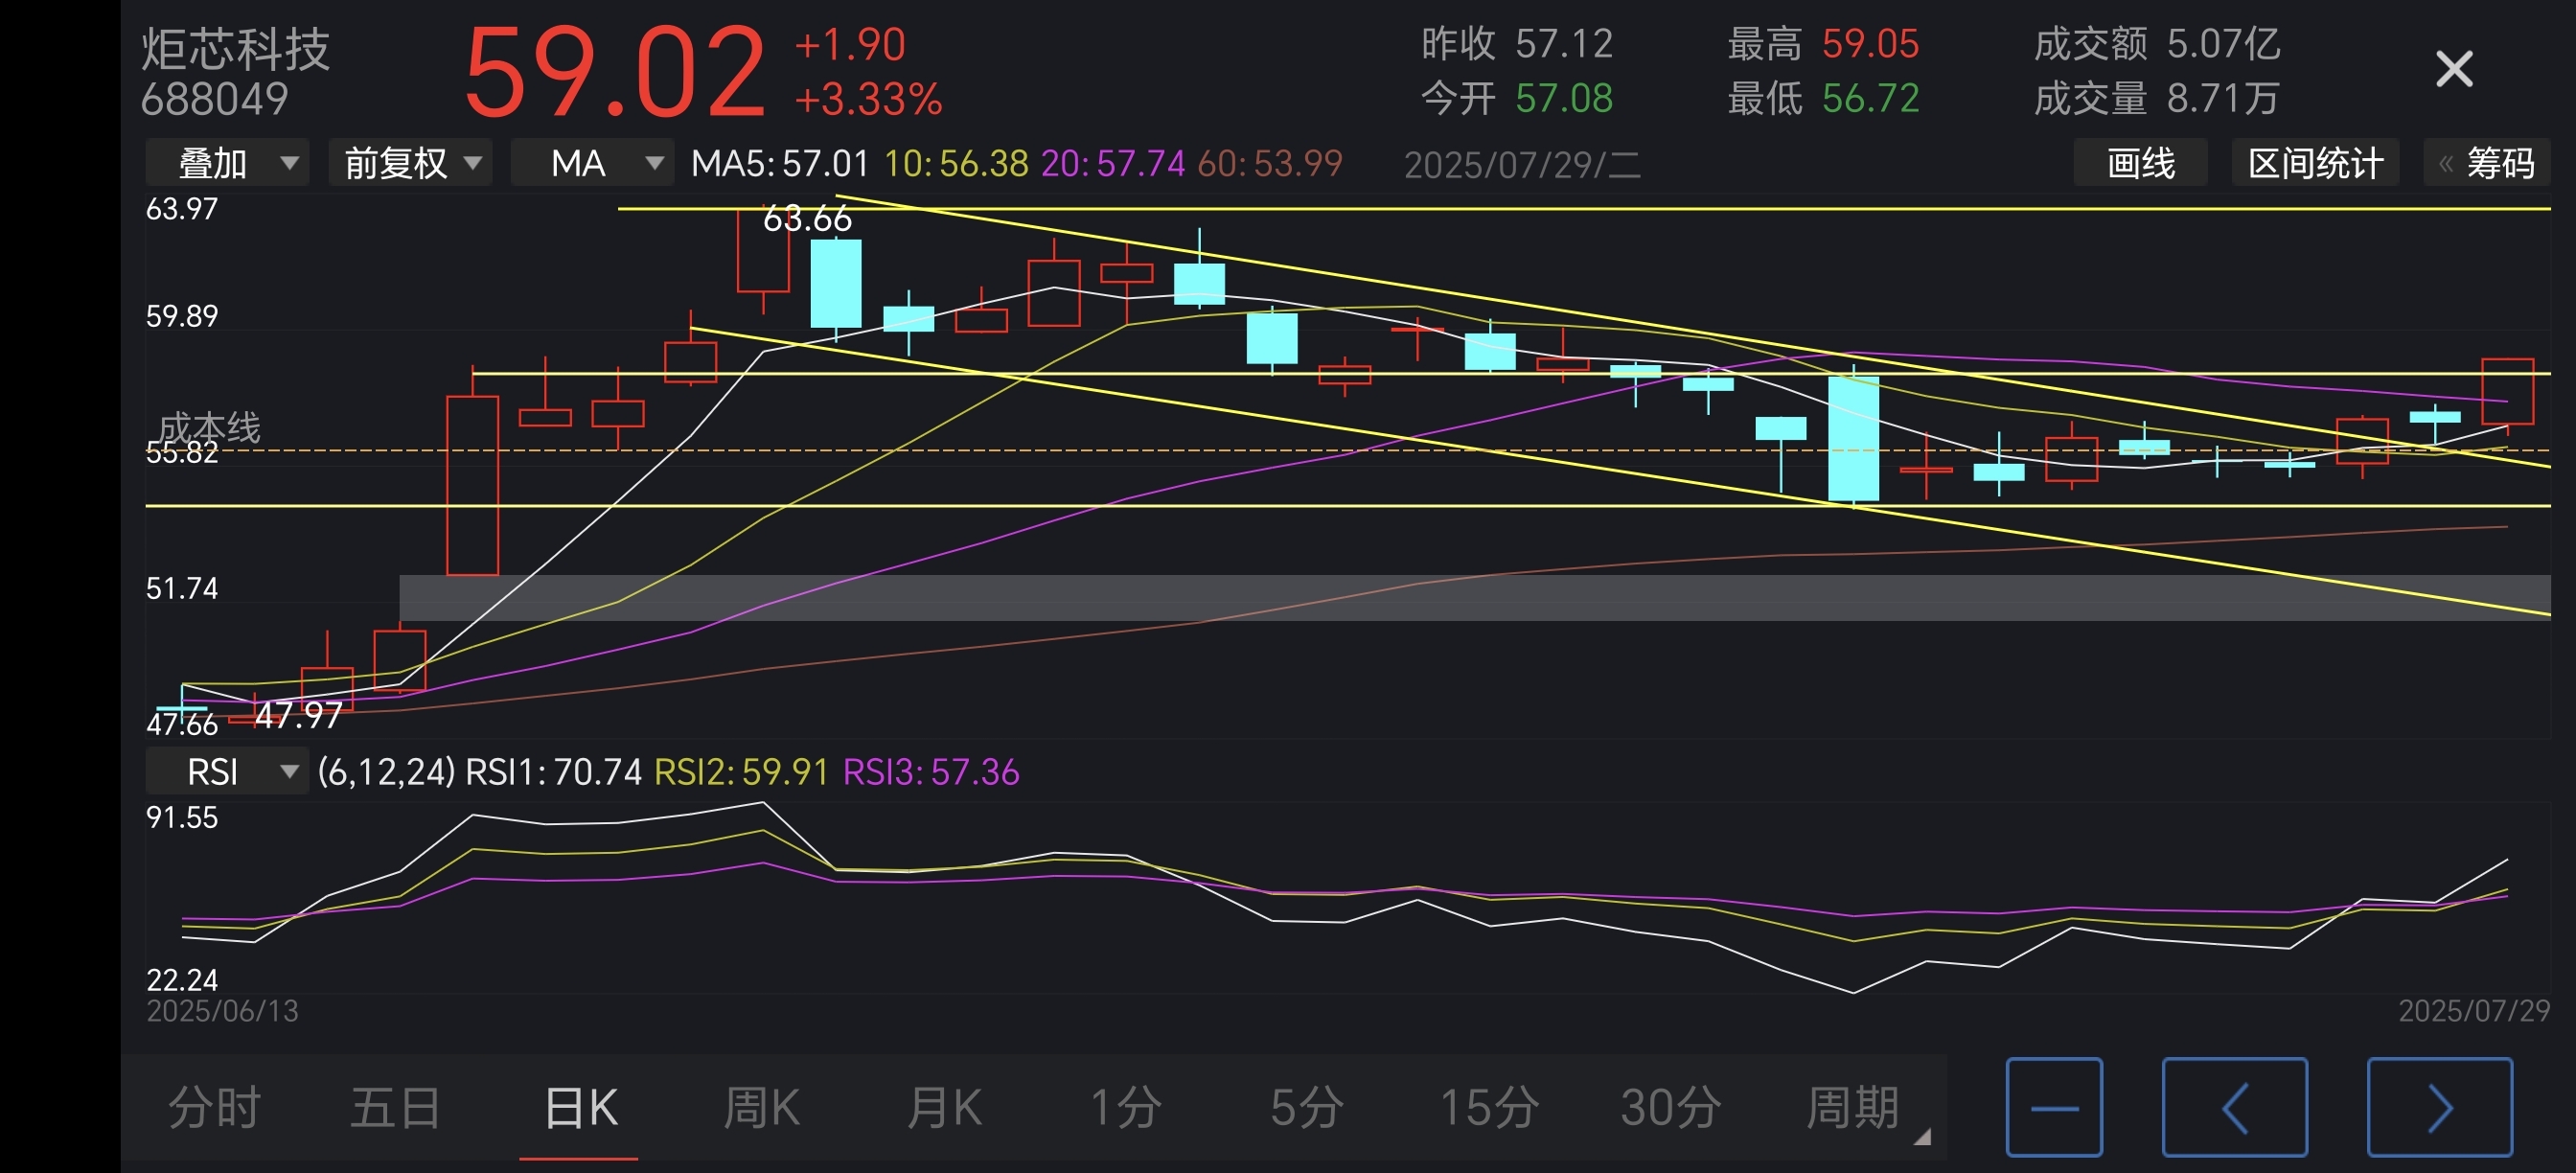Tap the current price 59.02
2576x1173 pixels.
(x=614, y=72)
